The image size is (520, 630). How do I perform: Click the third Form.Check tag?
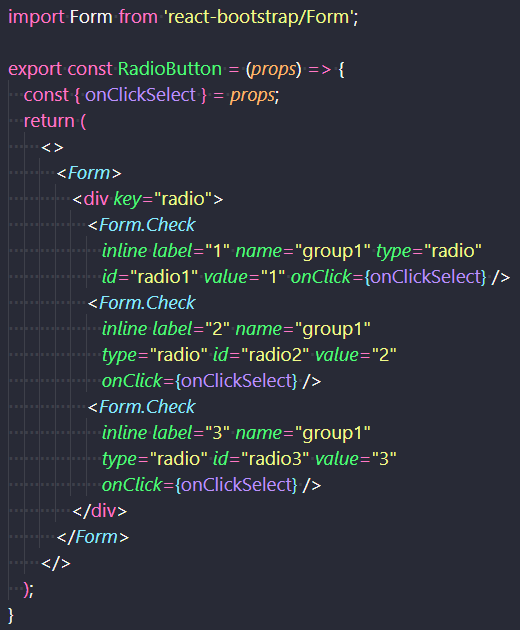tap(141, 407)
